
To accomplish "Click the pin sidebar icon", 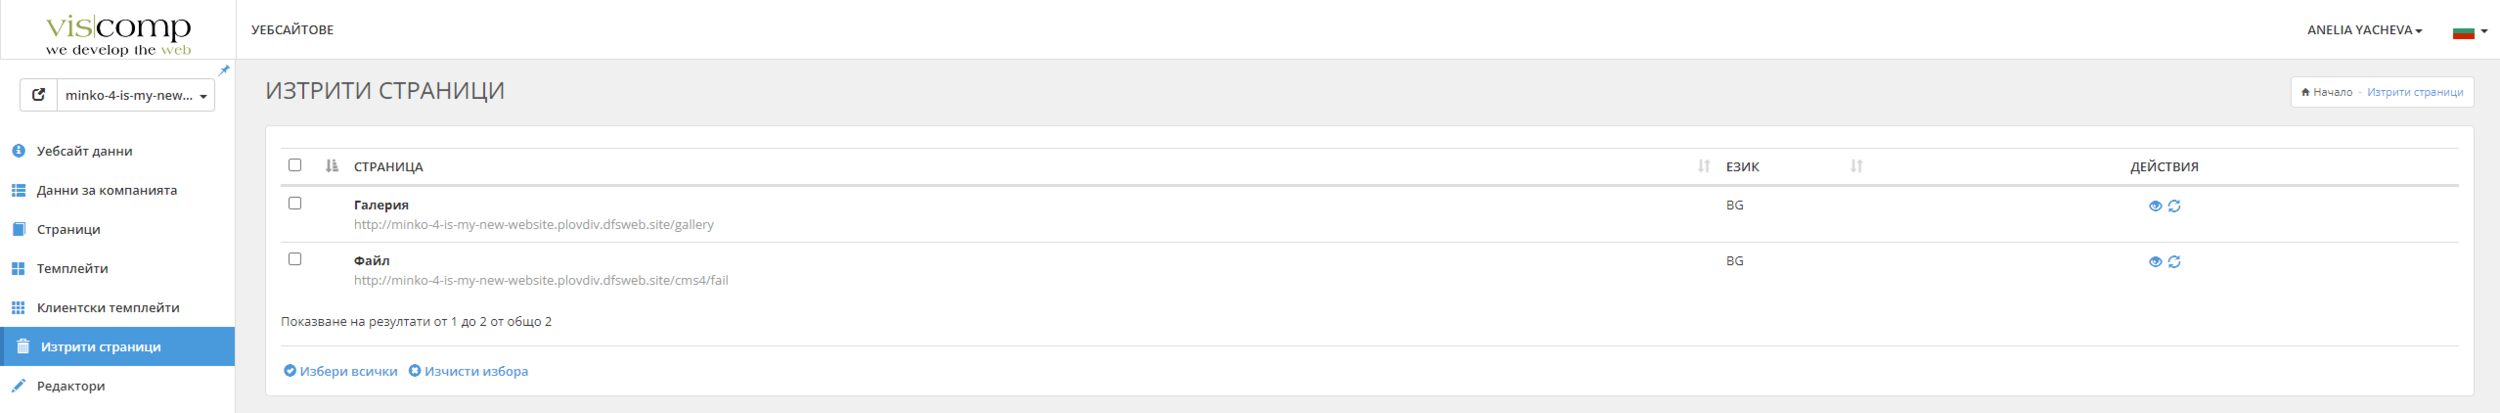I will coord(224,70).
